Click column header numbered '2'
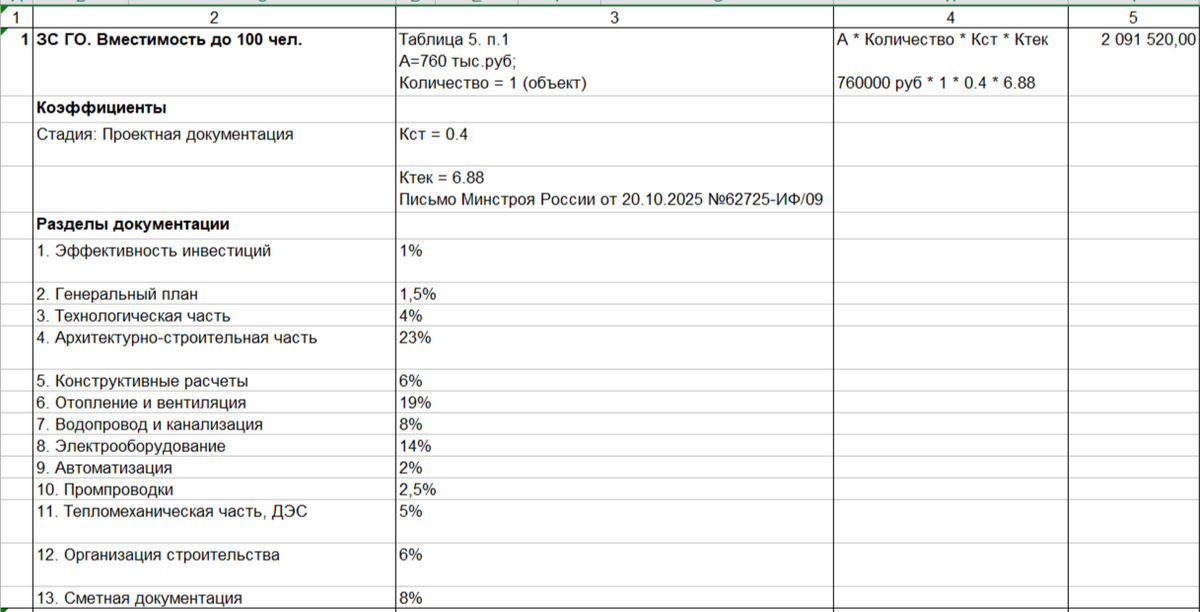The height and width of the screenshot is (612, 1200). click(x=212, y=18)
